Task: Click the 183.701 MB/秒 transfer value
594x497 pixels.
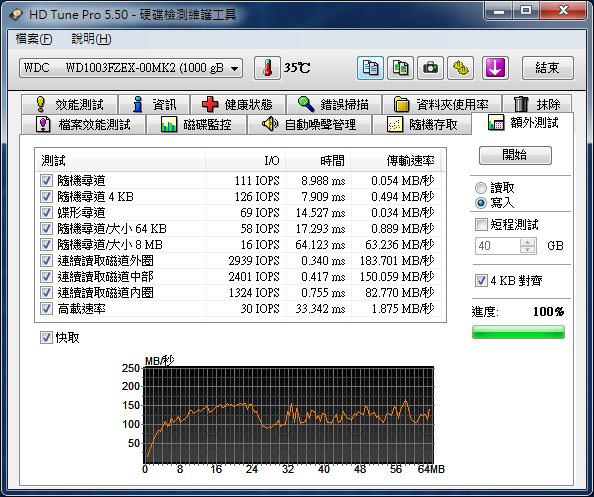Action: pyautogui.click(x=397, y=261)
